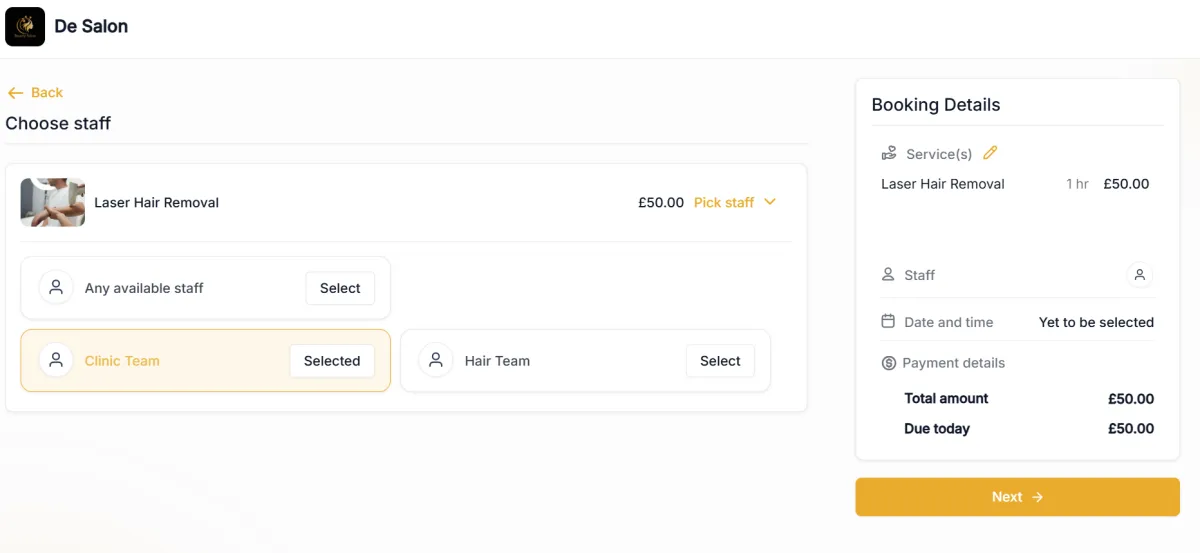The width and height of the screenshot is (1200, 553).
Task: Click the De Salon logo icon
Action: pyautogui.click(x=25, y=27)
